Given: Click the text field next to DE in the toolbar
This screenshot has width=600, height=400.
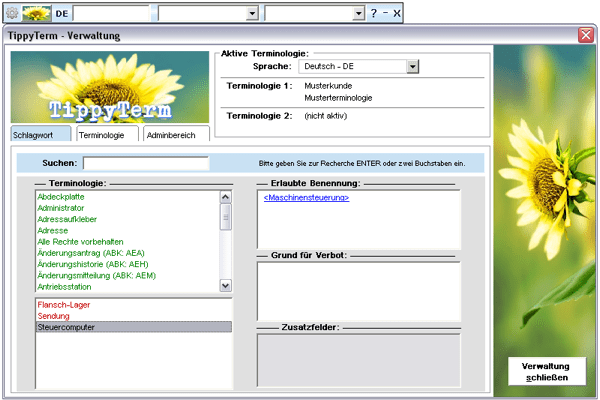Looking at the screenshot, I should [112, 13].
